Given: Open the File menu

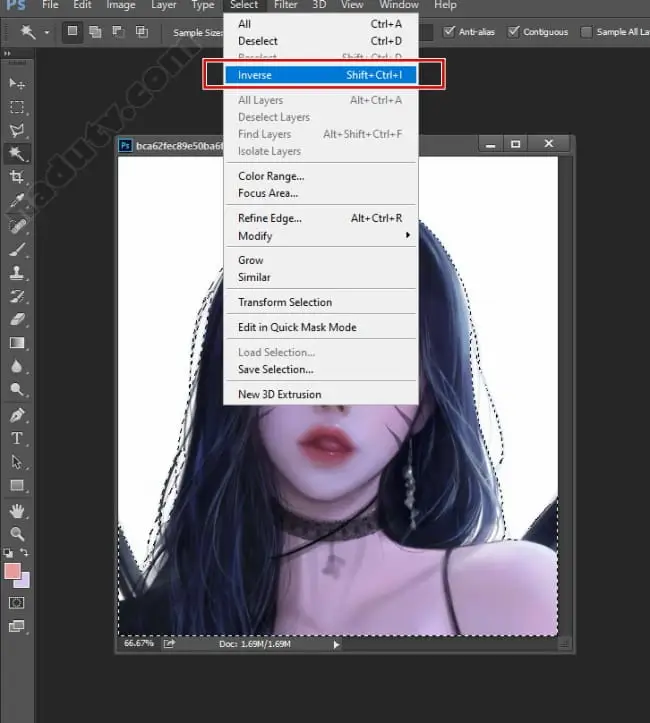Looking at the screenshot, I should point(50,5).
